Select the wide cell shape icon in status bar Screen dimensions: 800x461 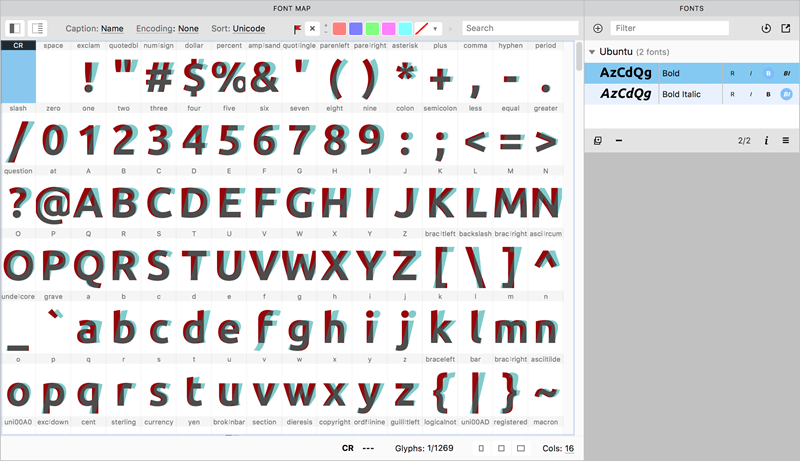coord(520,448)
